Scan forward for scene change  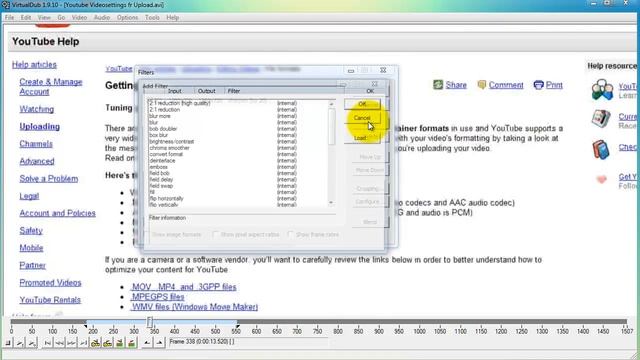point(131,343)
